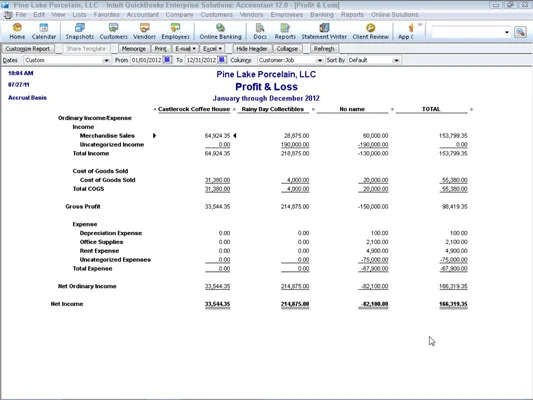Click the Accrual Basis label
Viewport: 533px width, 400px height.
[x=27, y=98]
